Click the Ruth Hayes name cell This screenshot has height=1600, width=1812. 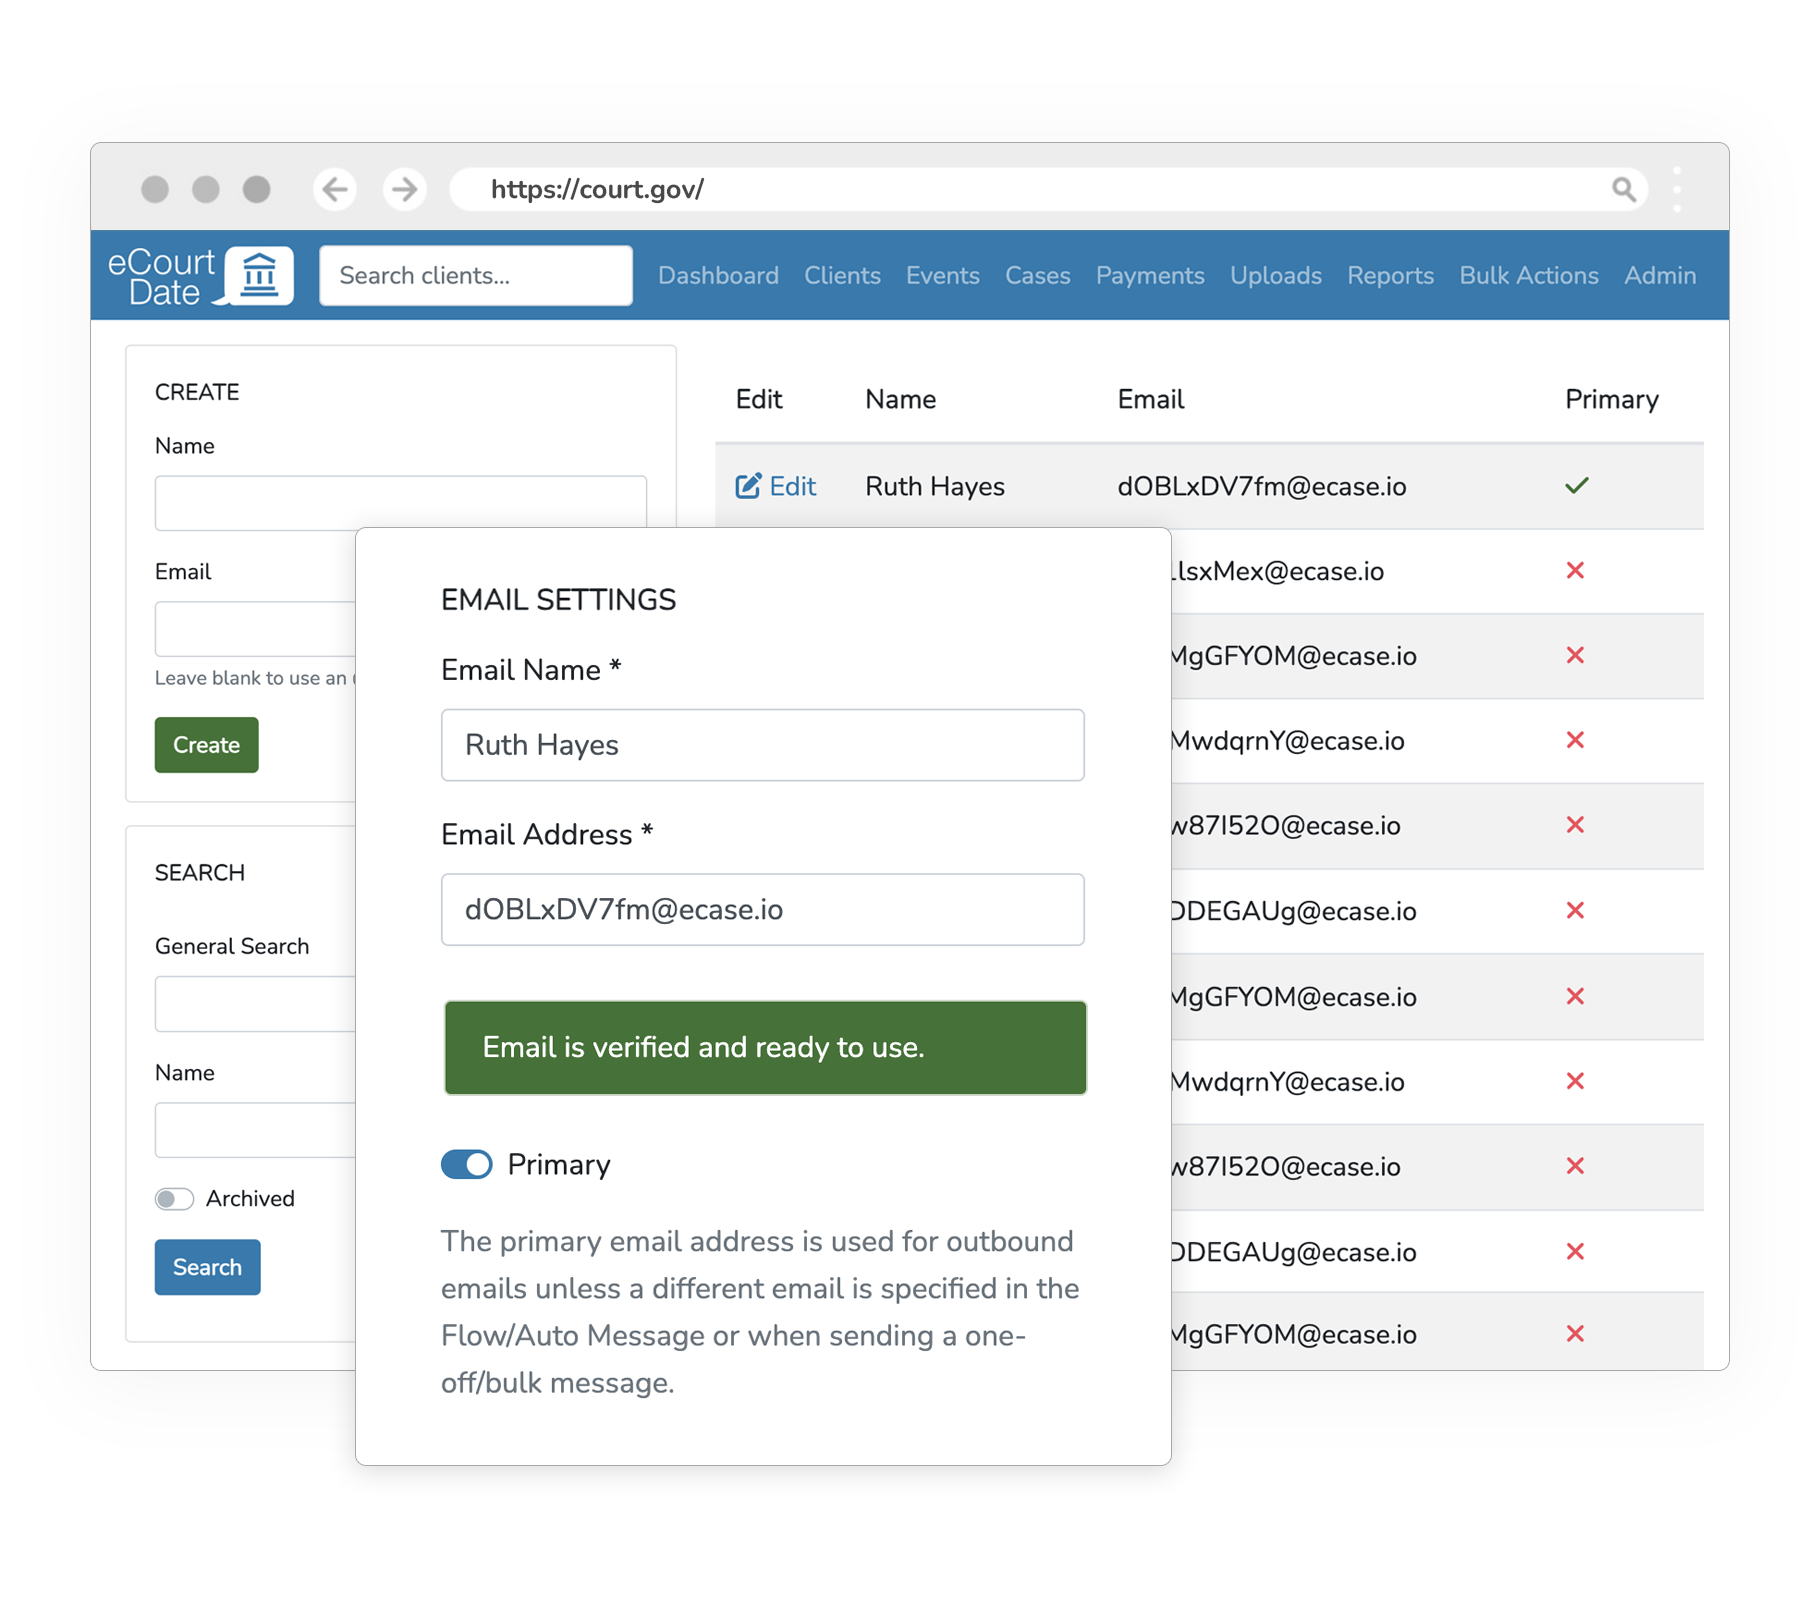(x=935, y=487)
